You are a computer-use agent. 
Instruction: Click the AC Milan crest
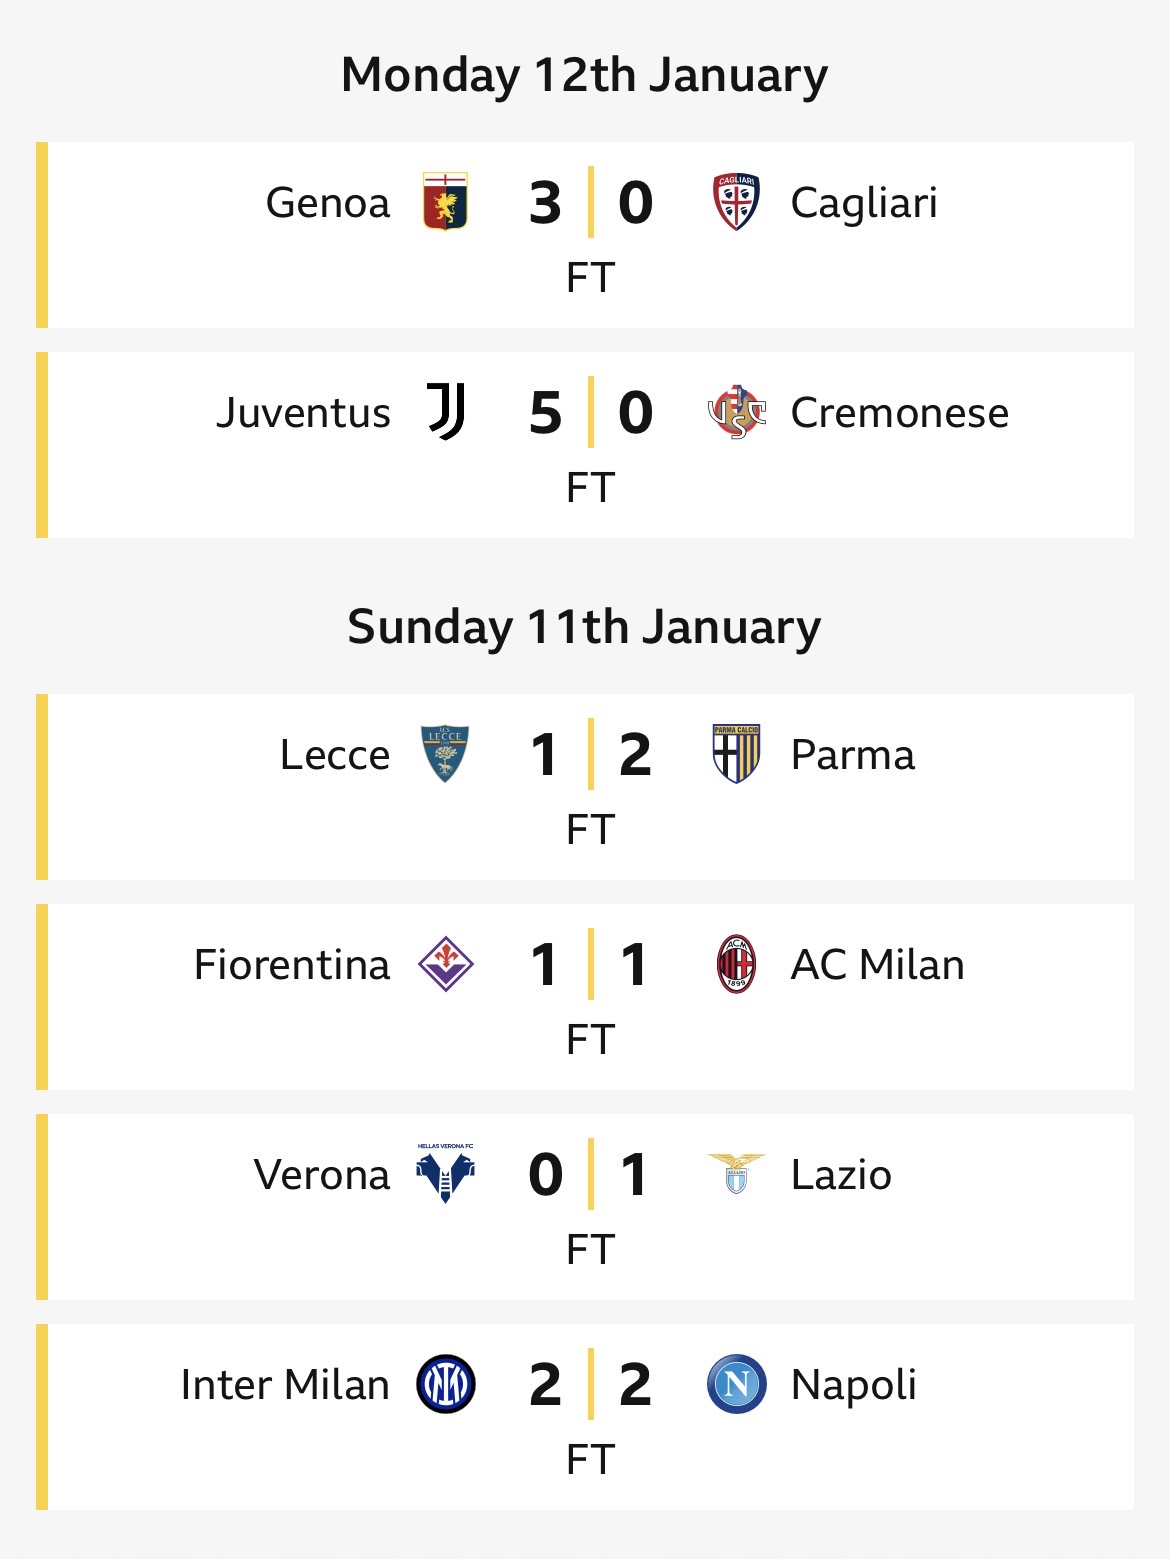click(x=736, y=964)
